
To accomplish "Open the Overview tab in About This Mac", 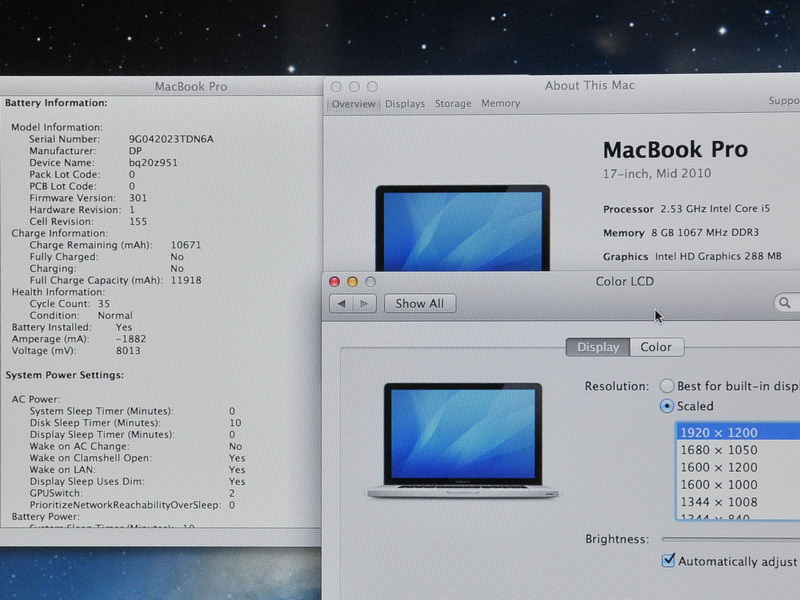I will point(353,104).
